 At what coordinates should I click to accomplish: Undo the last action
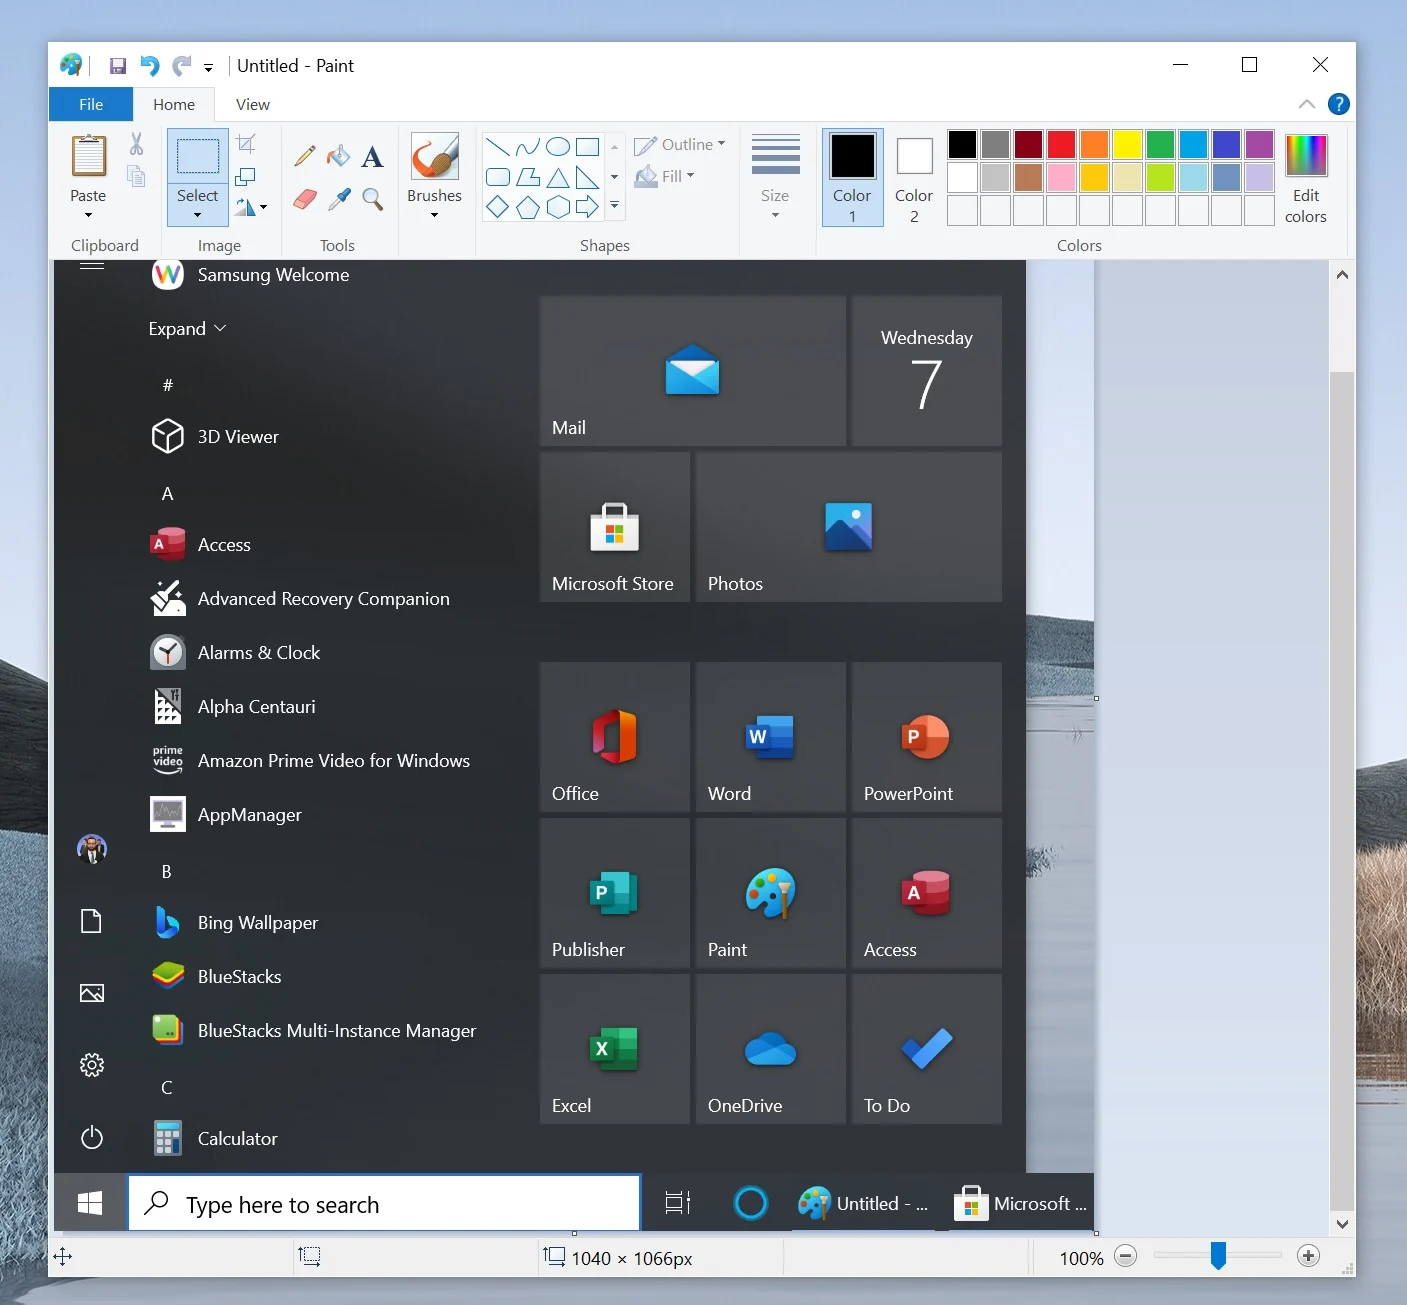150,66
